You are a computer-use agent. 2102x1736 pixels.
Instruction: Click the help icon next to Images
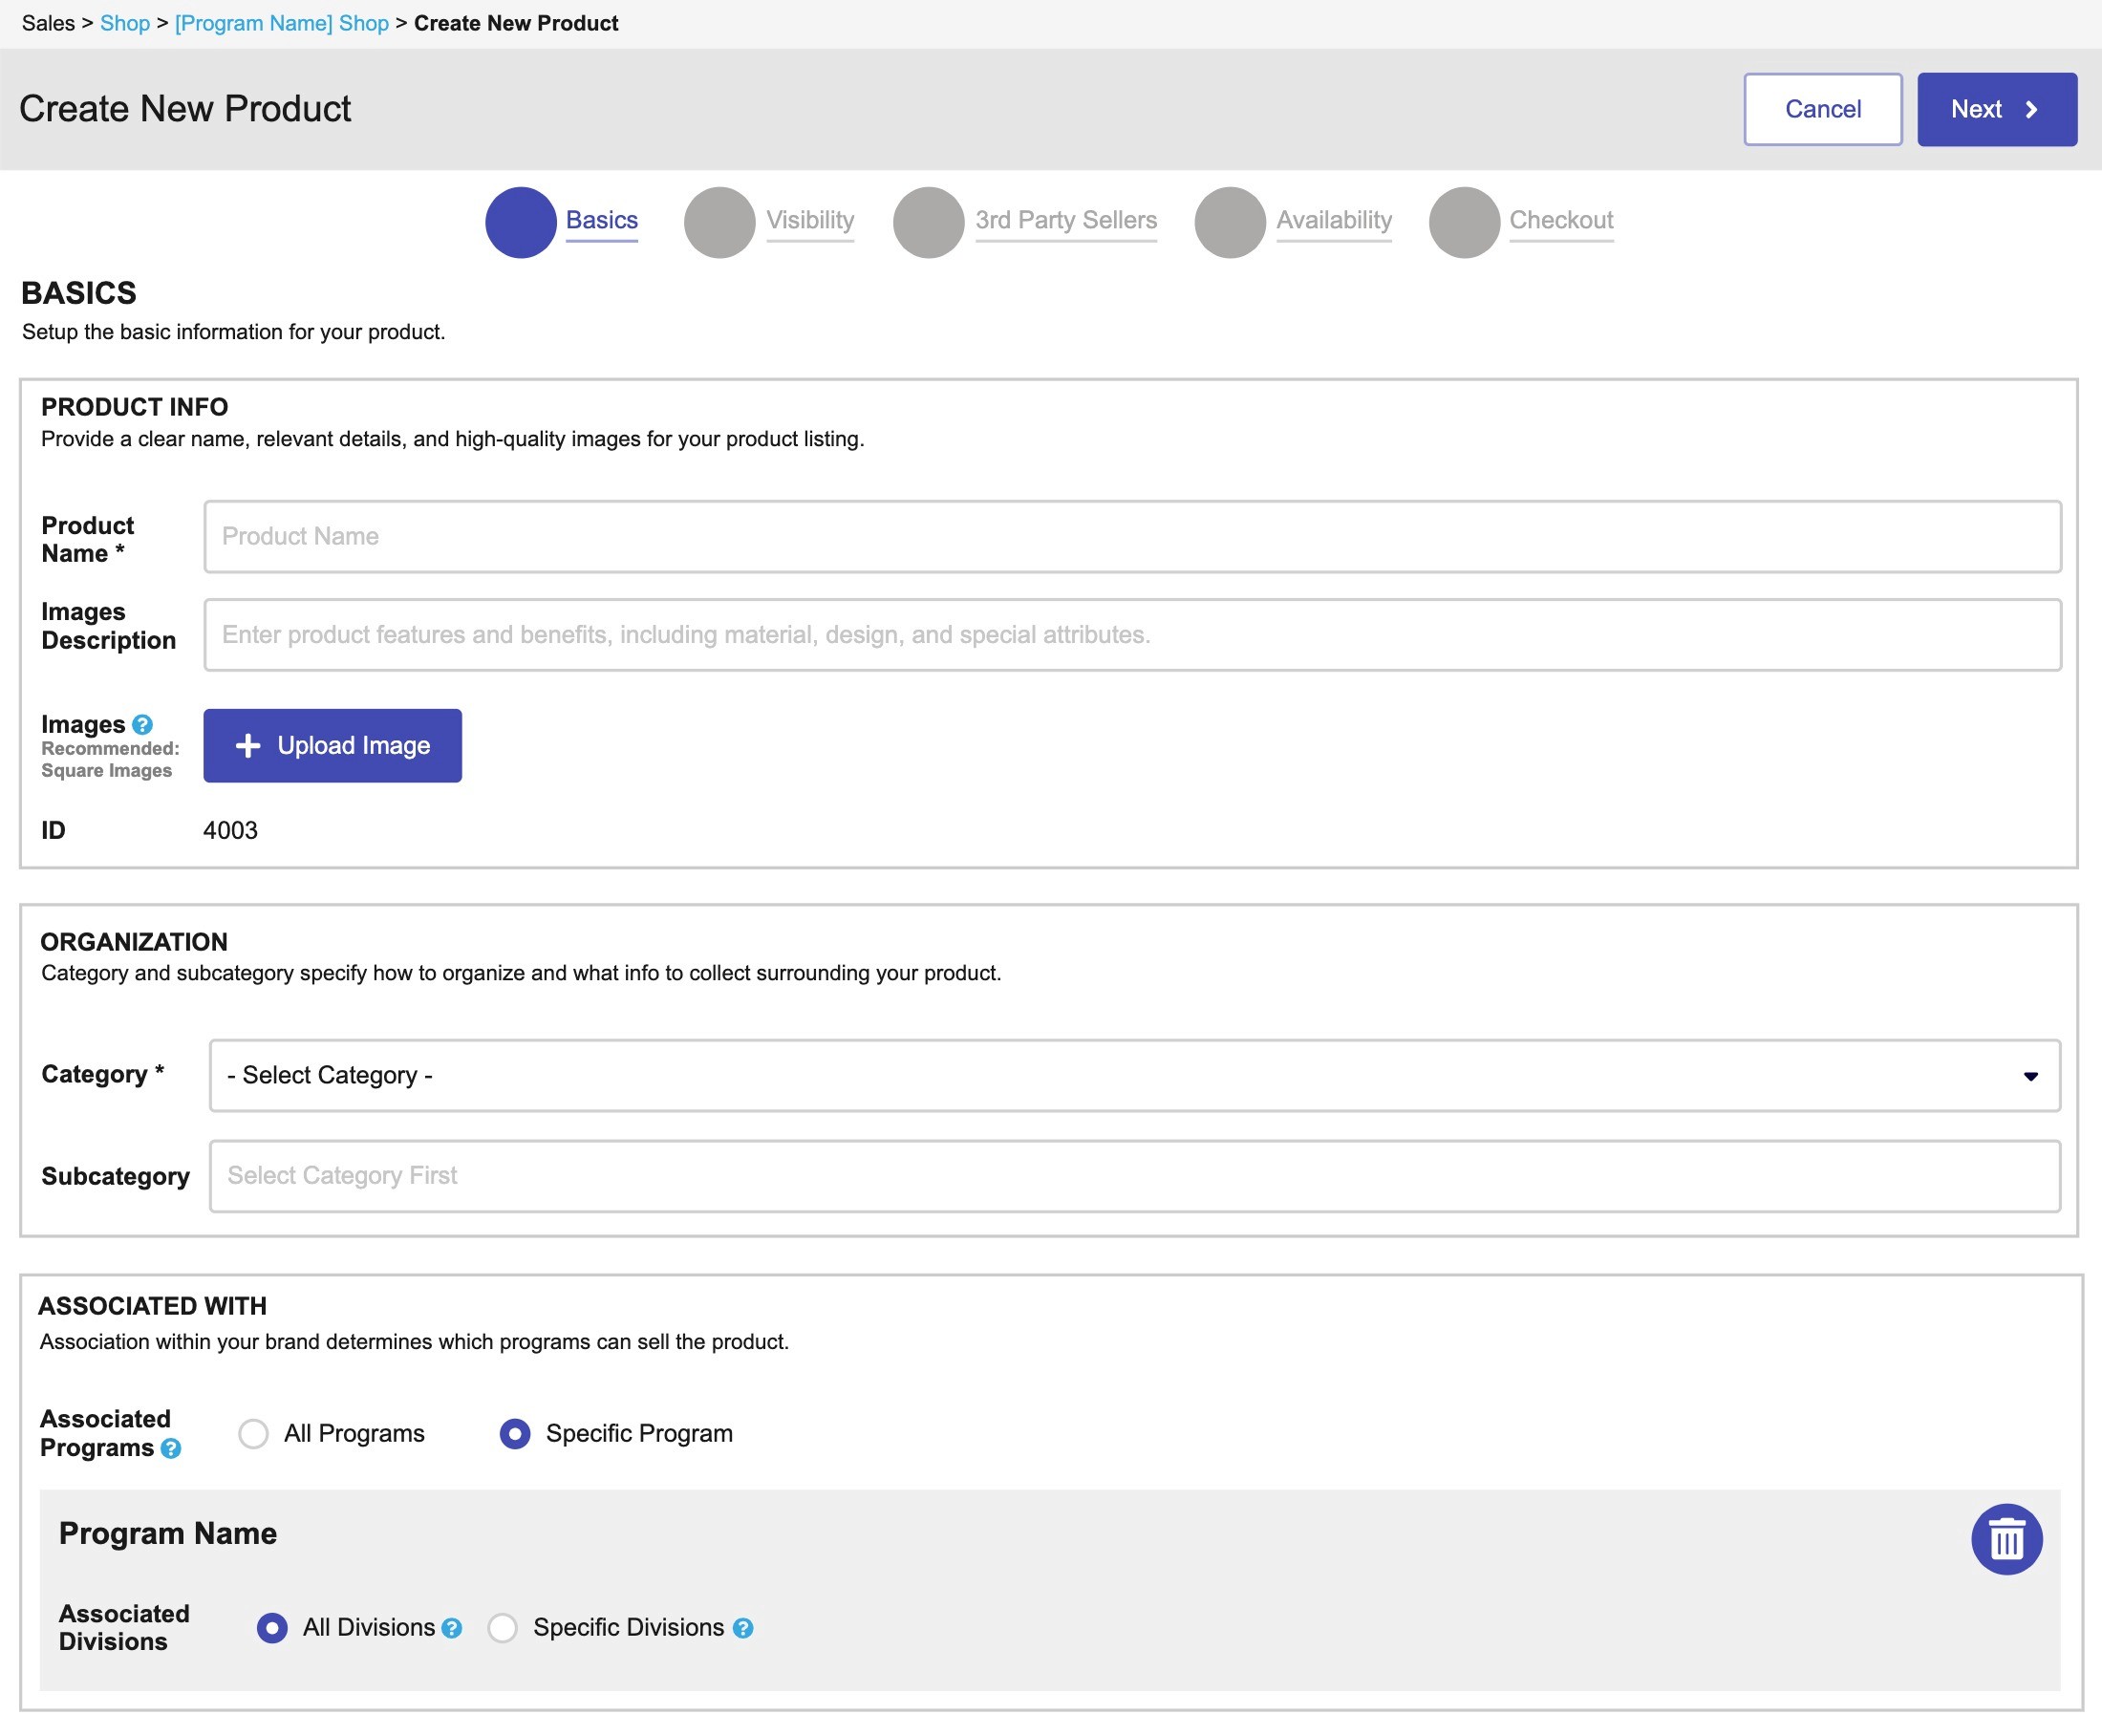(x=143, y=724)
